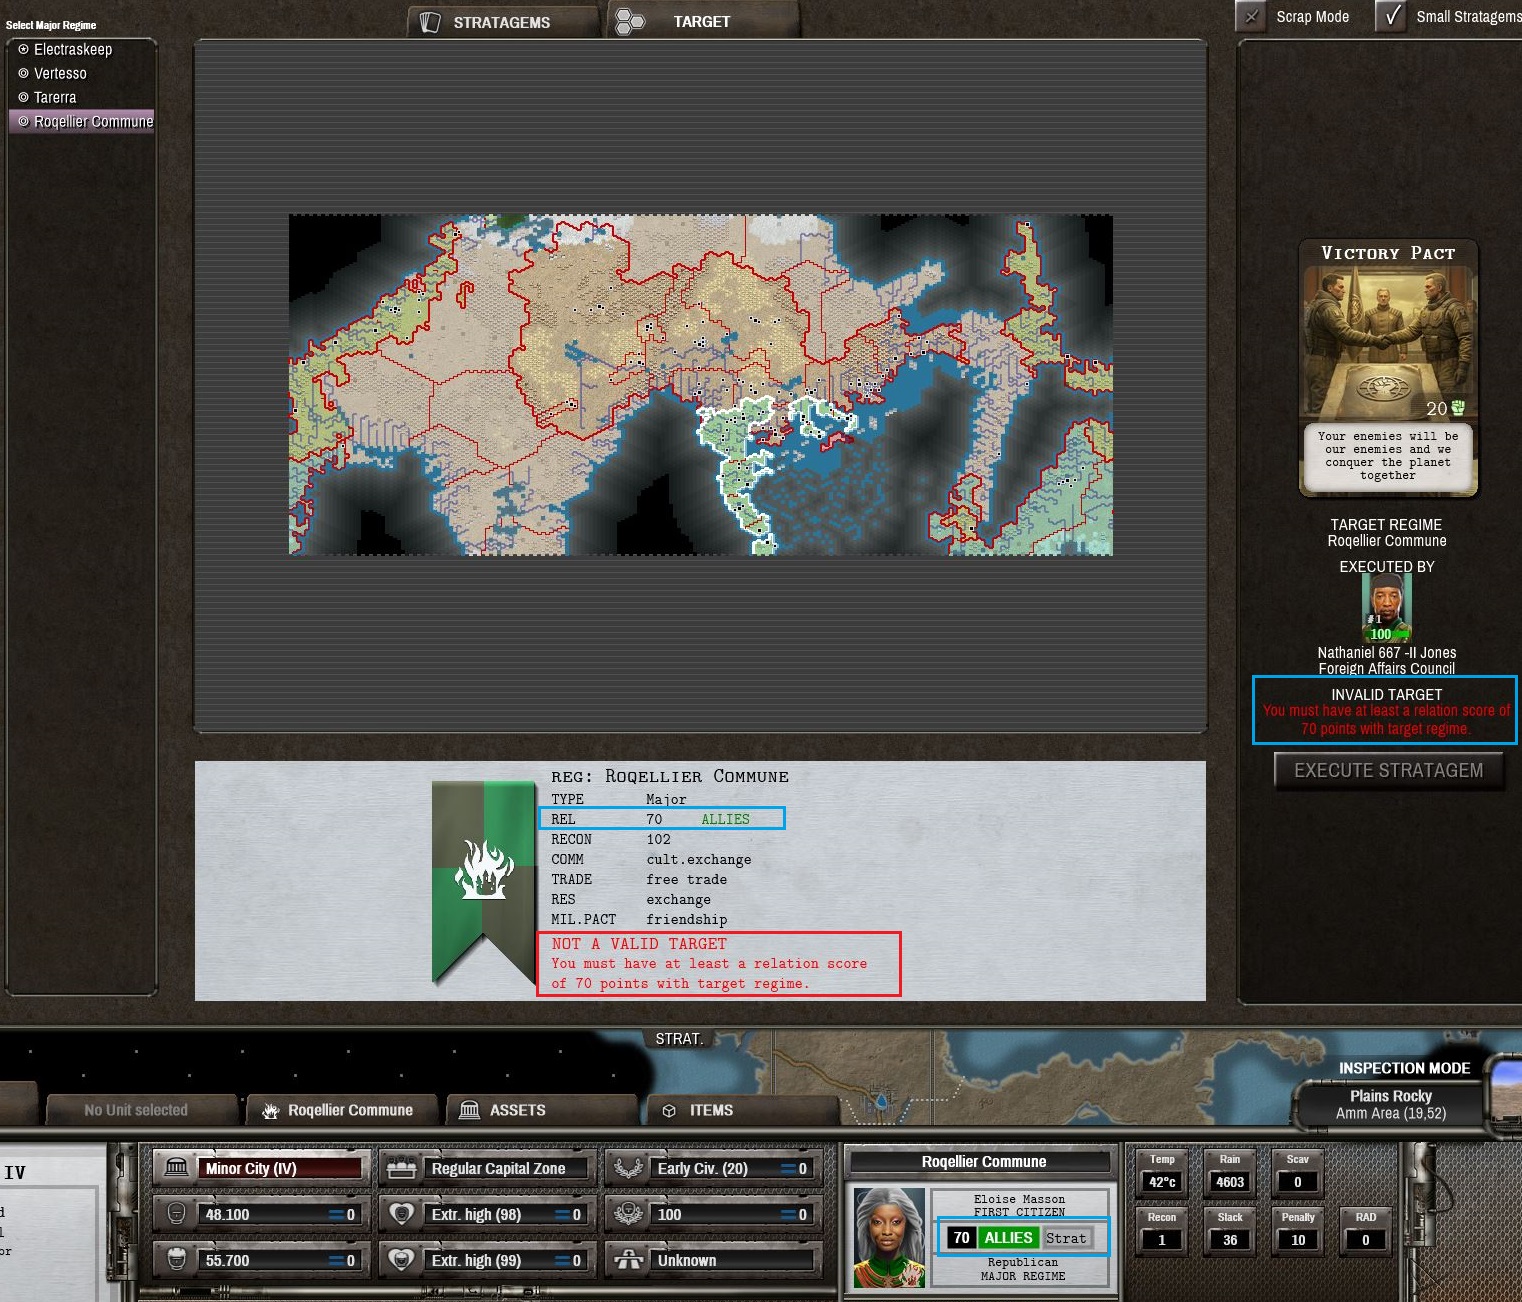The height and width of the screenshot is (1302, 1522).
Task: Toggle the Small Stratagems checkbox
Action: pos(1391,17)
